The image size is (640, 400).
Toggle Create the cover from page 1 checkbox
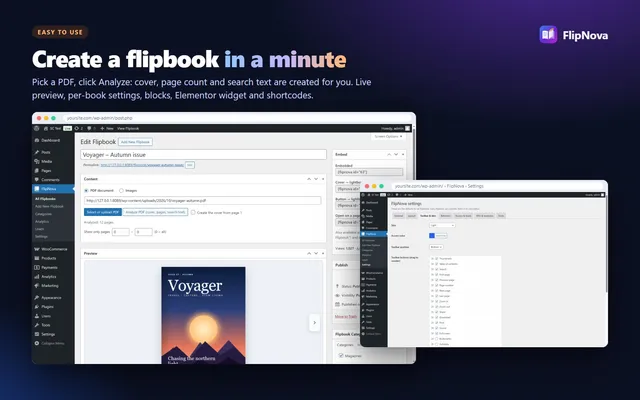193,212
